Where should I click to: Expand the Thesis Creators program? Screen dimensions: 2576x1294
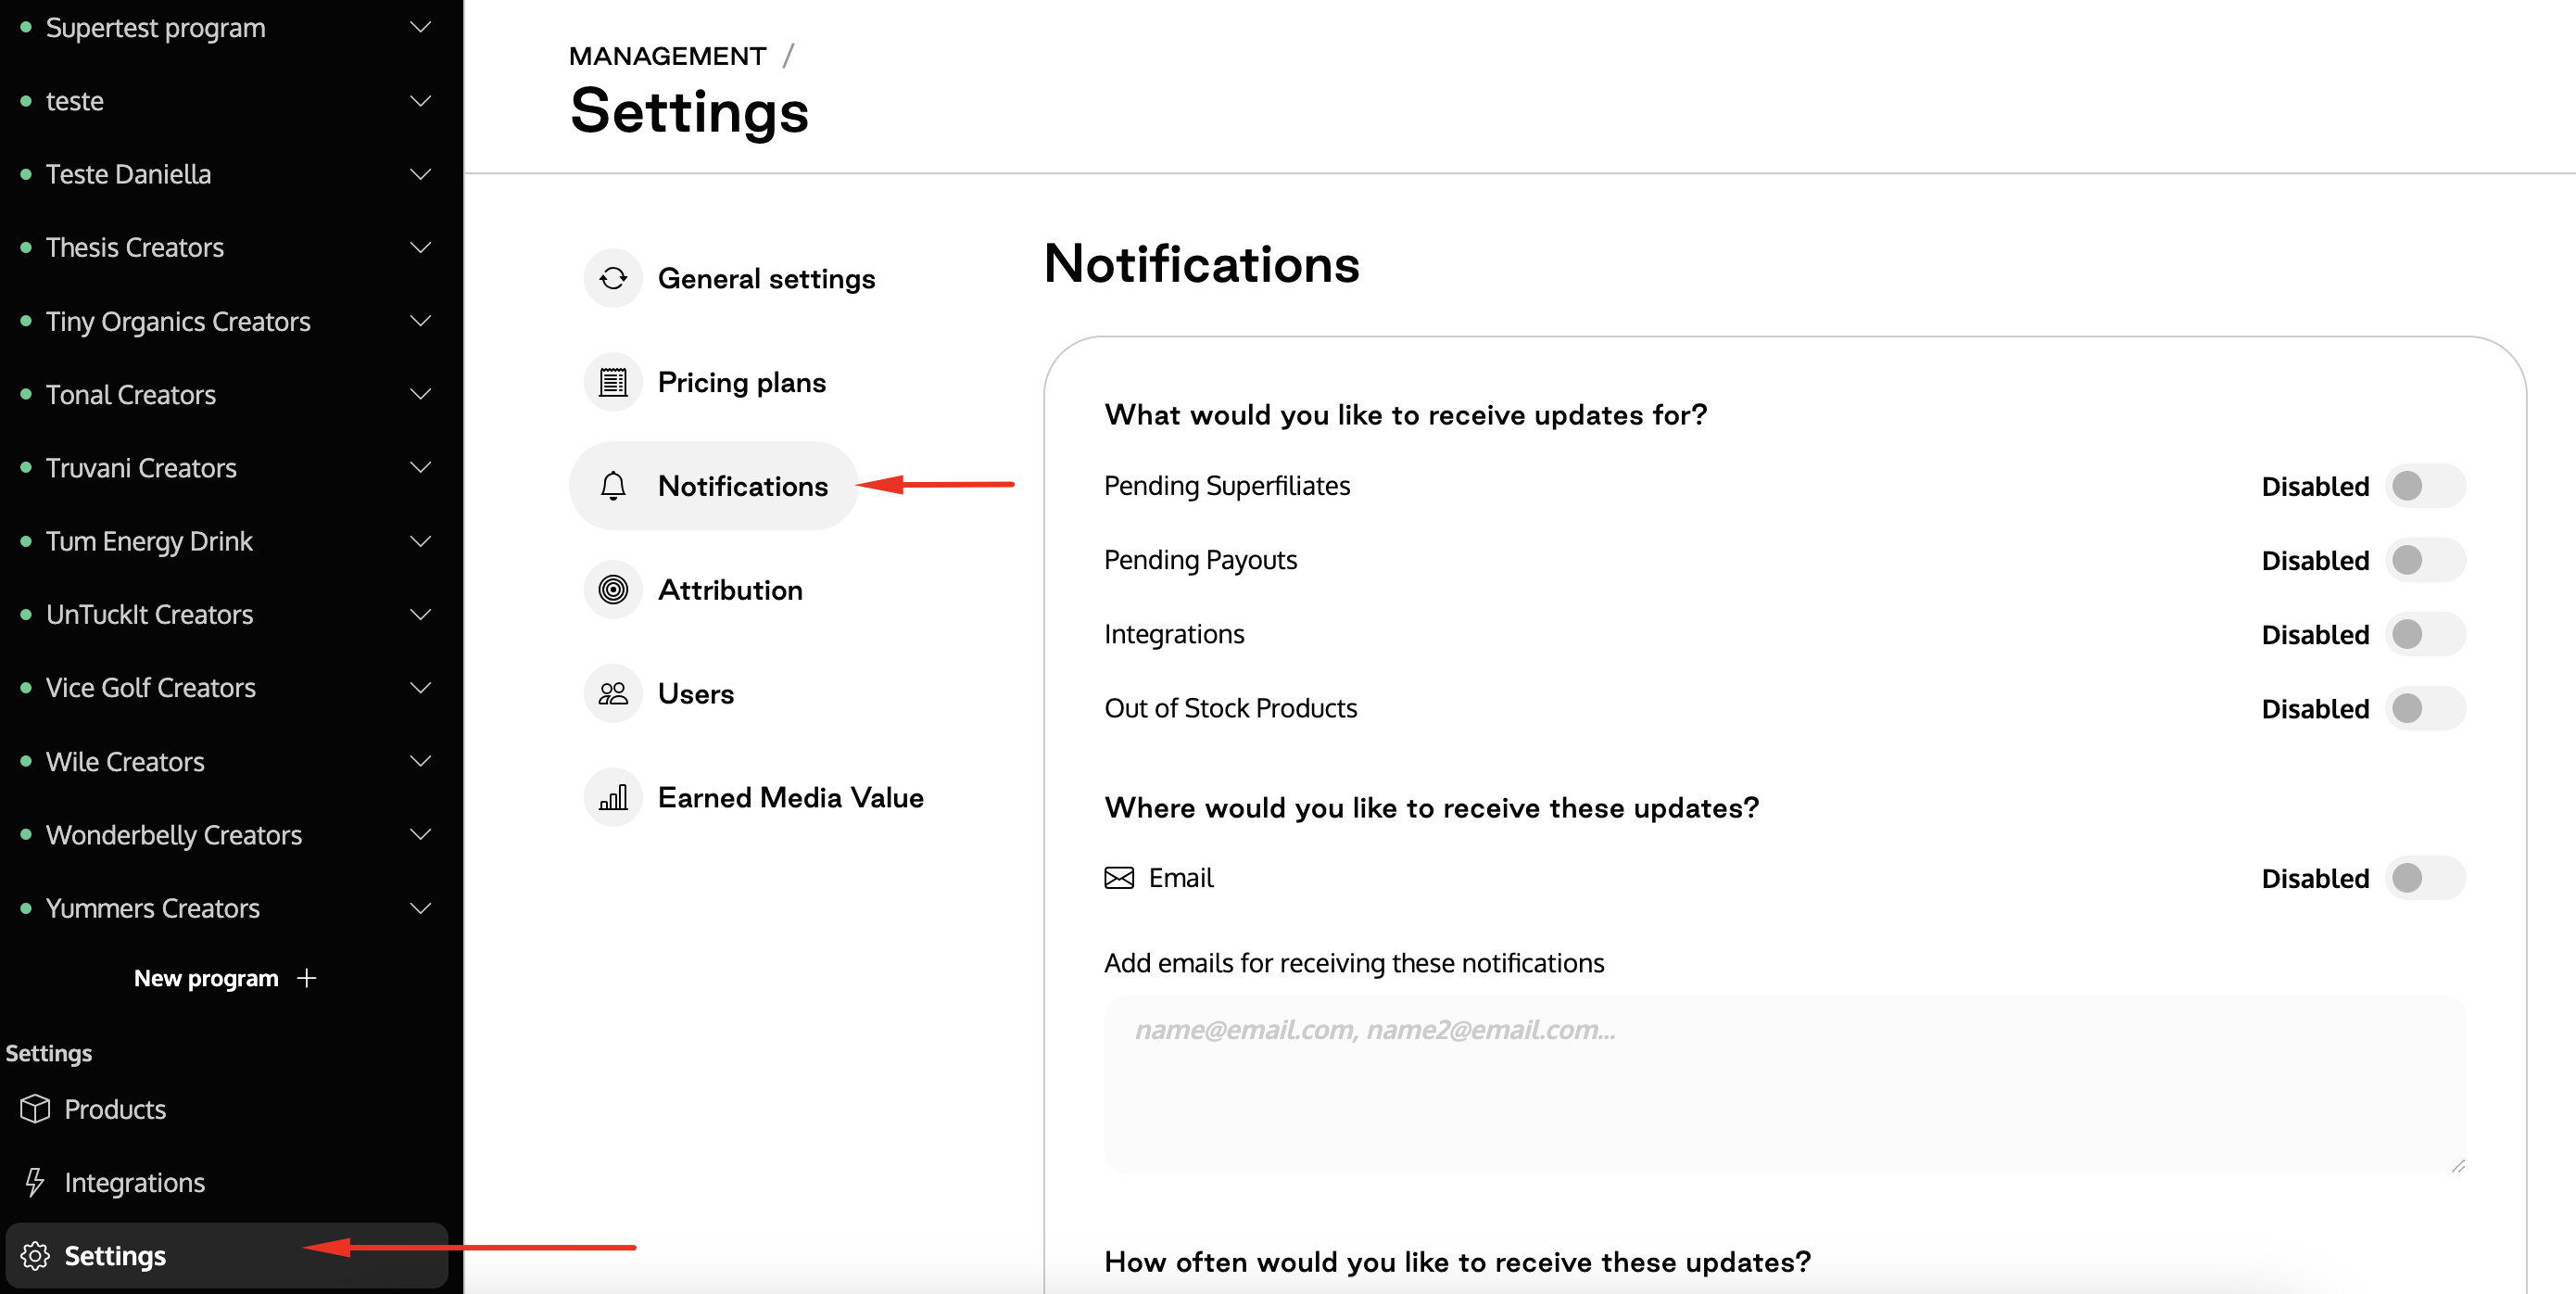click(x=421, y=247)
